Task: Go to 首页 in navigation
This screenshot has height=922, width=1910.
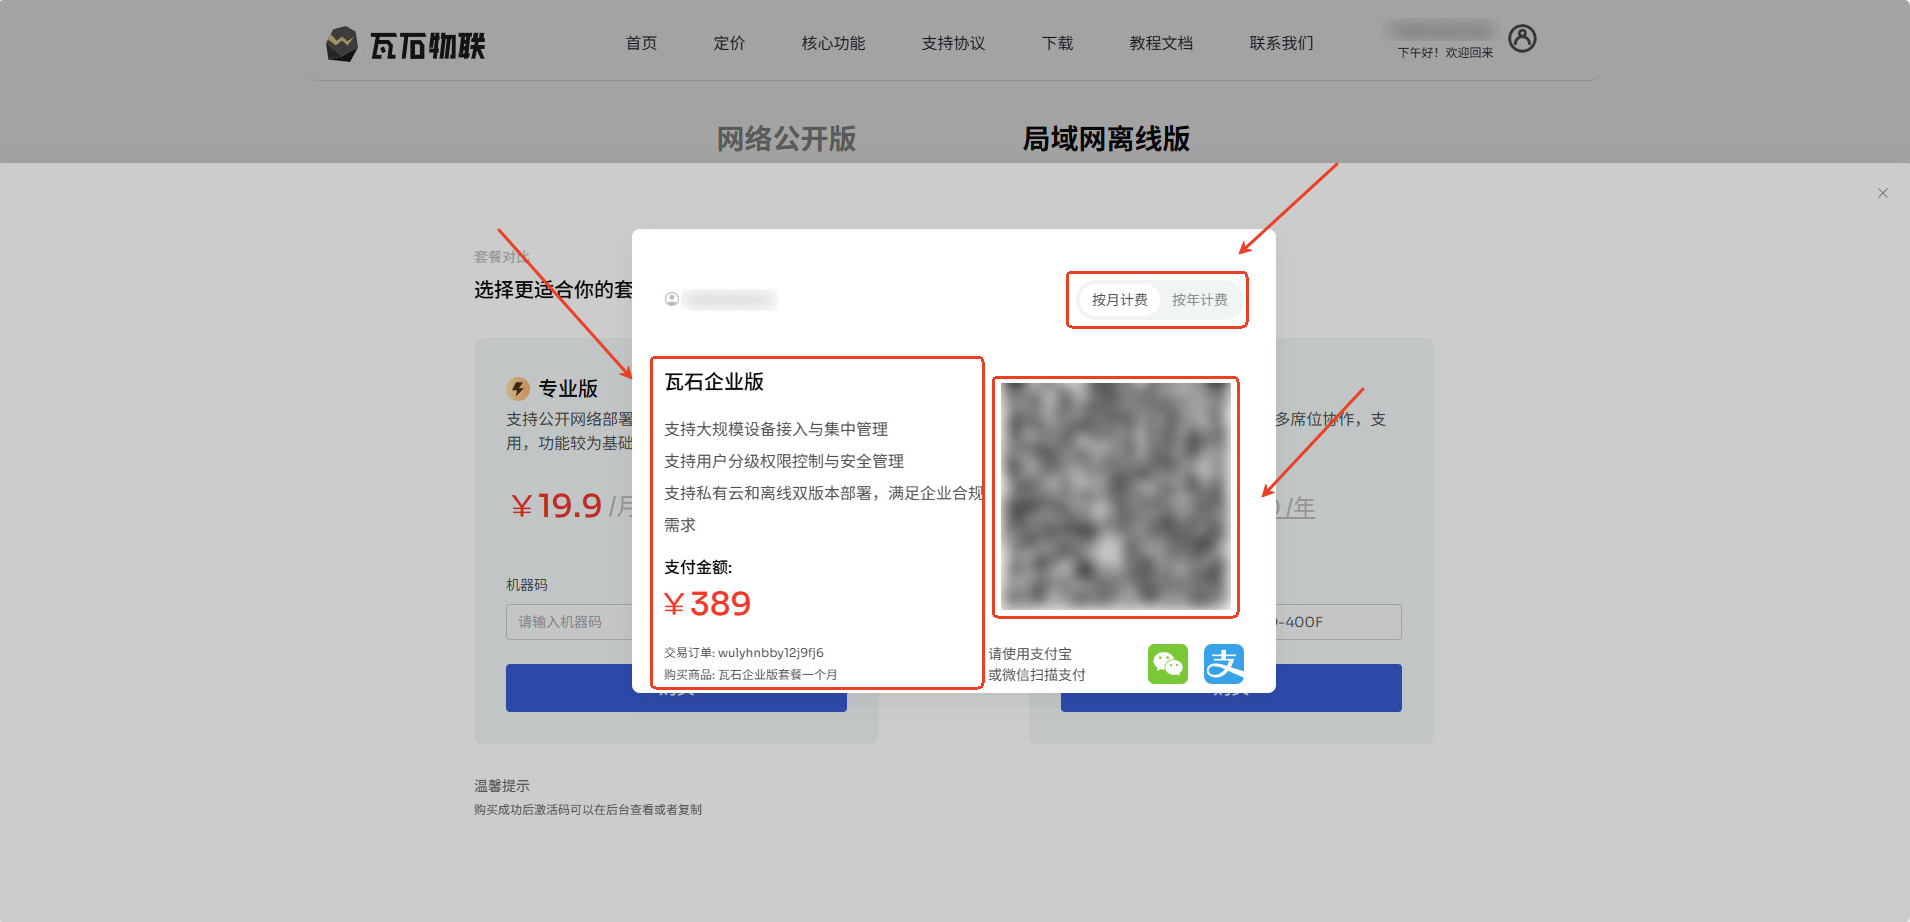Action: coord(641,43)
